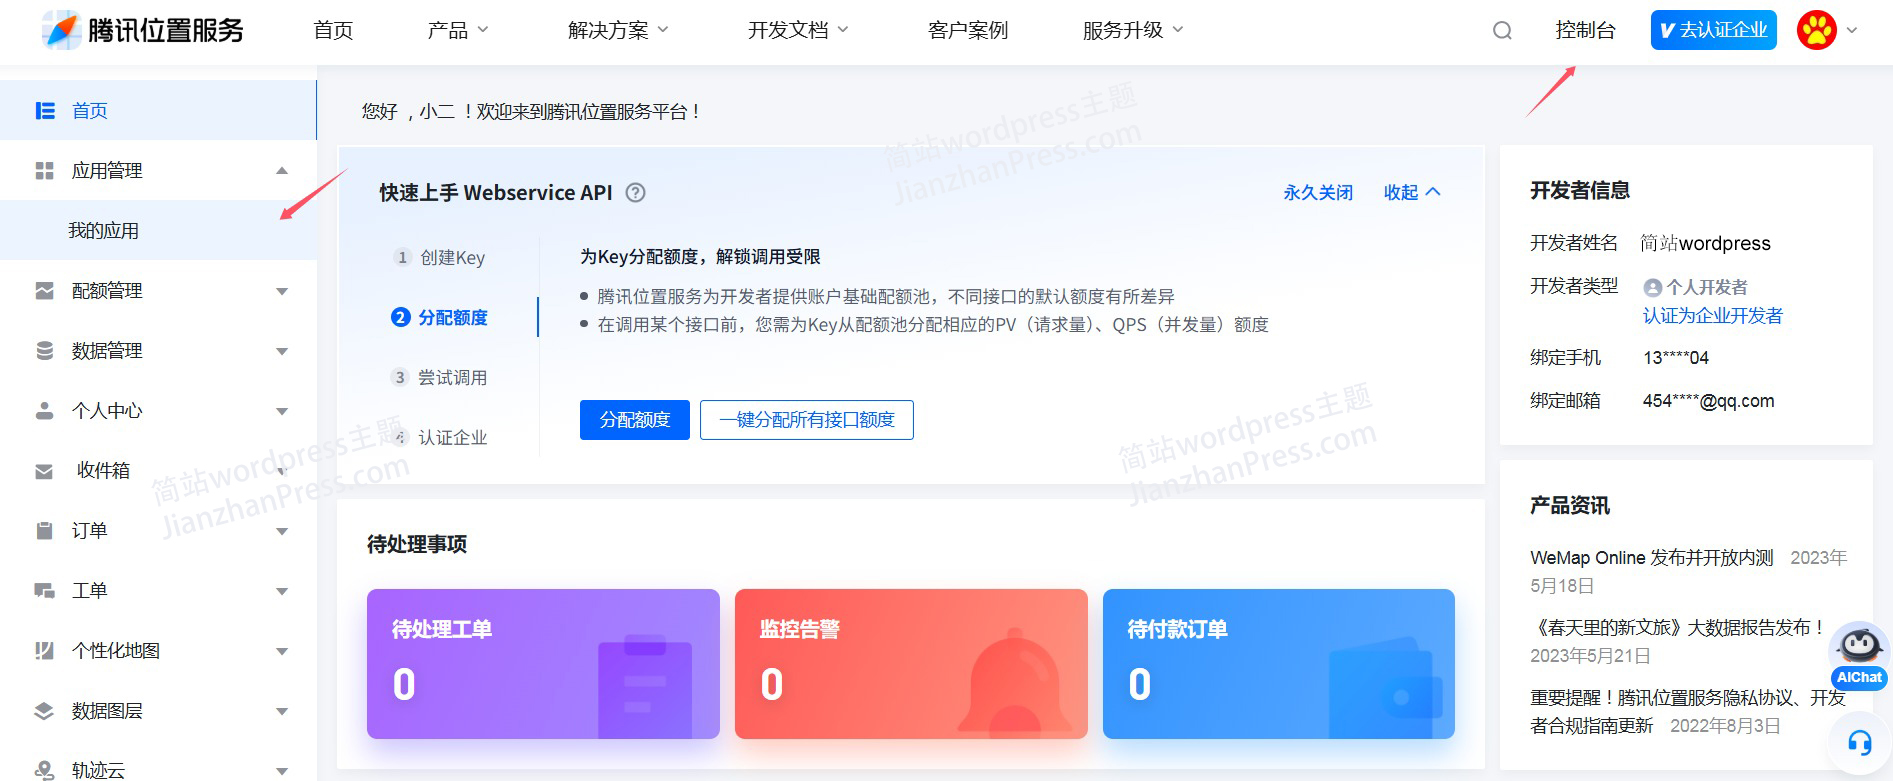
Task: Open 客户案例 in top navigation
Action: point(968,30)
